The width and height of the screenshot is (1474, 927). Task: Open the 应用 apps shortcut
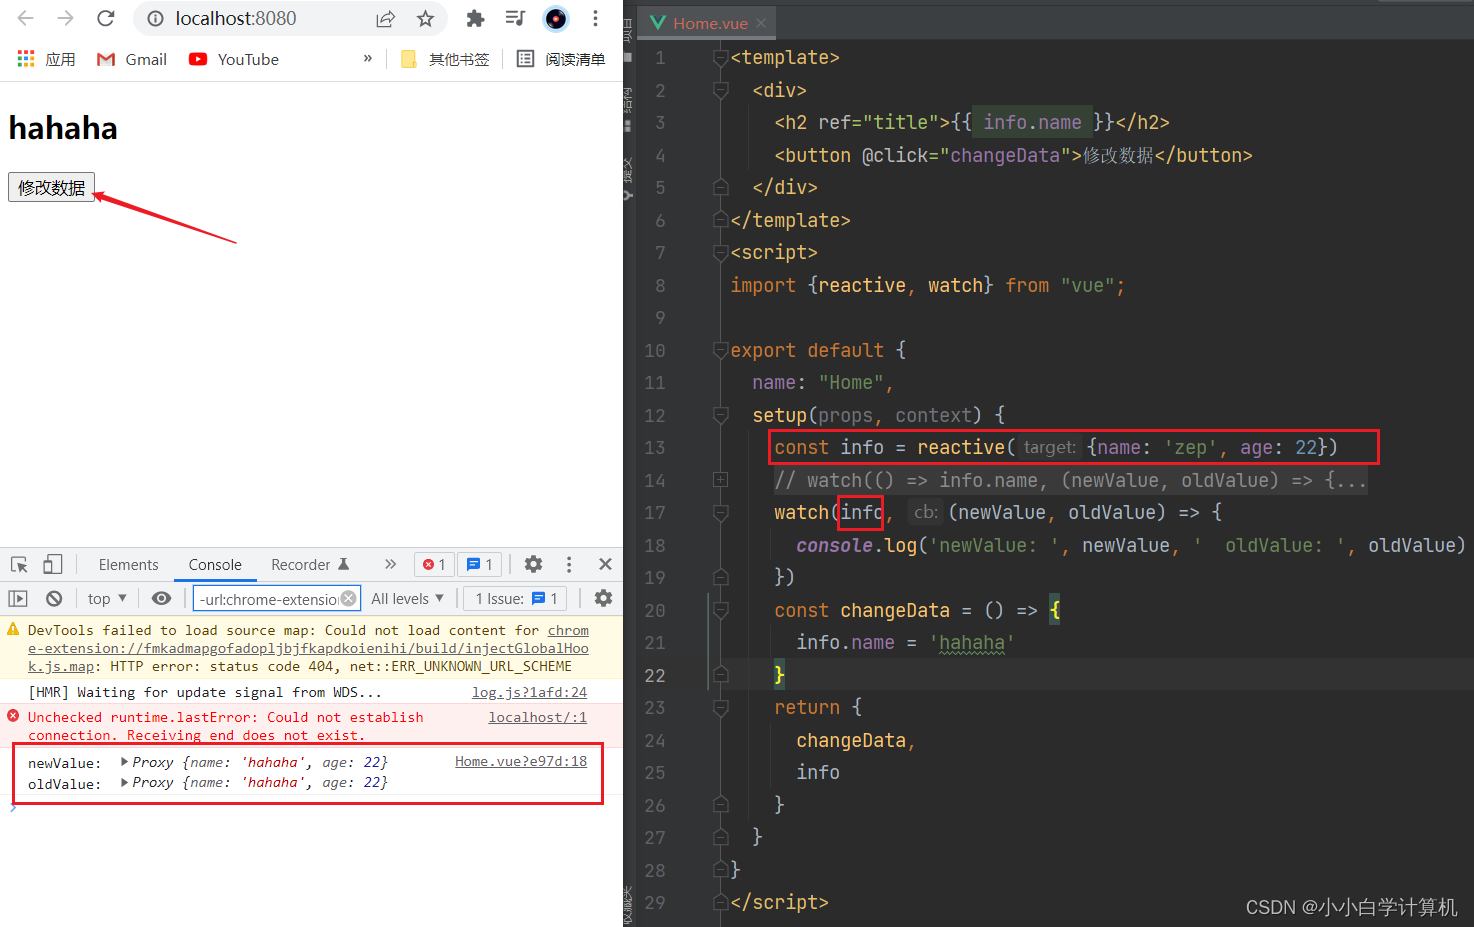[46, 59]
